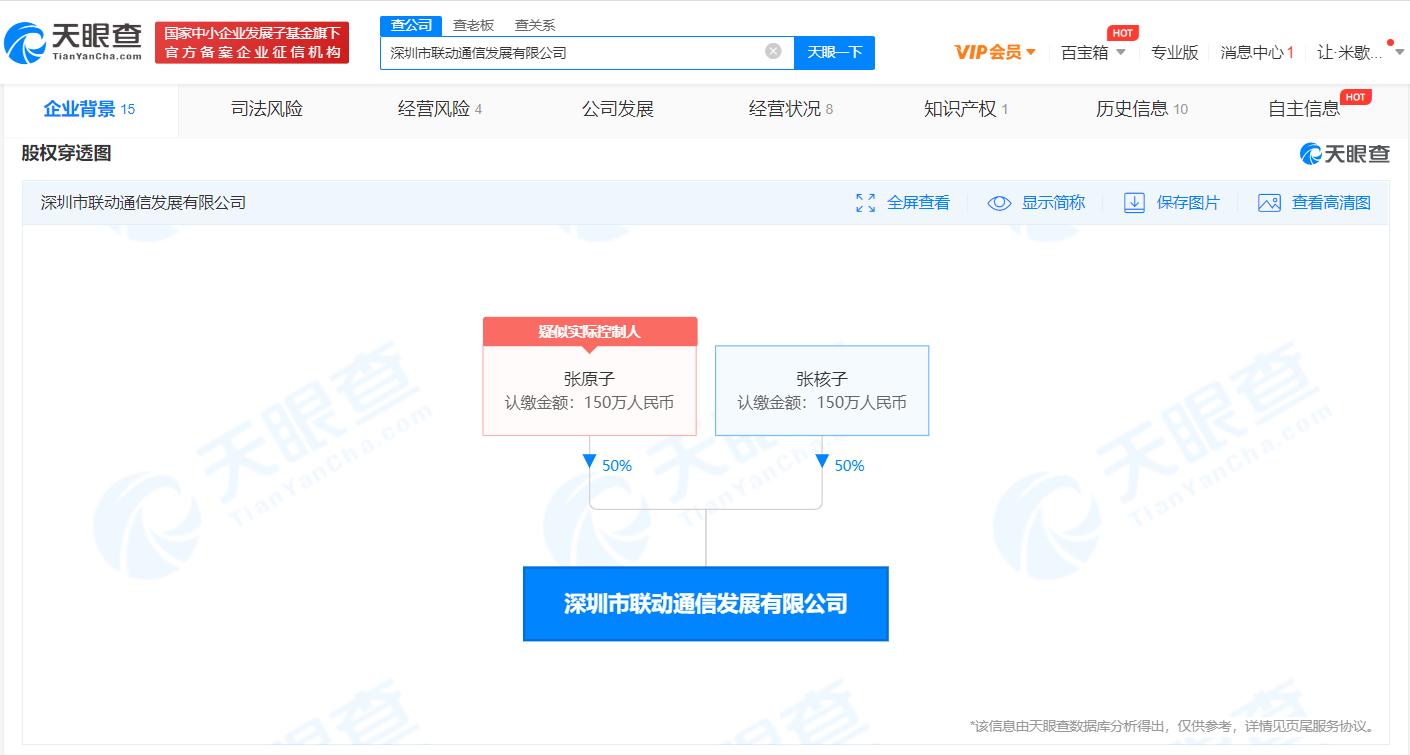
Task: Select the 张核子 shareholder node
Action: [822, 390]
